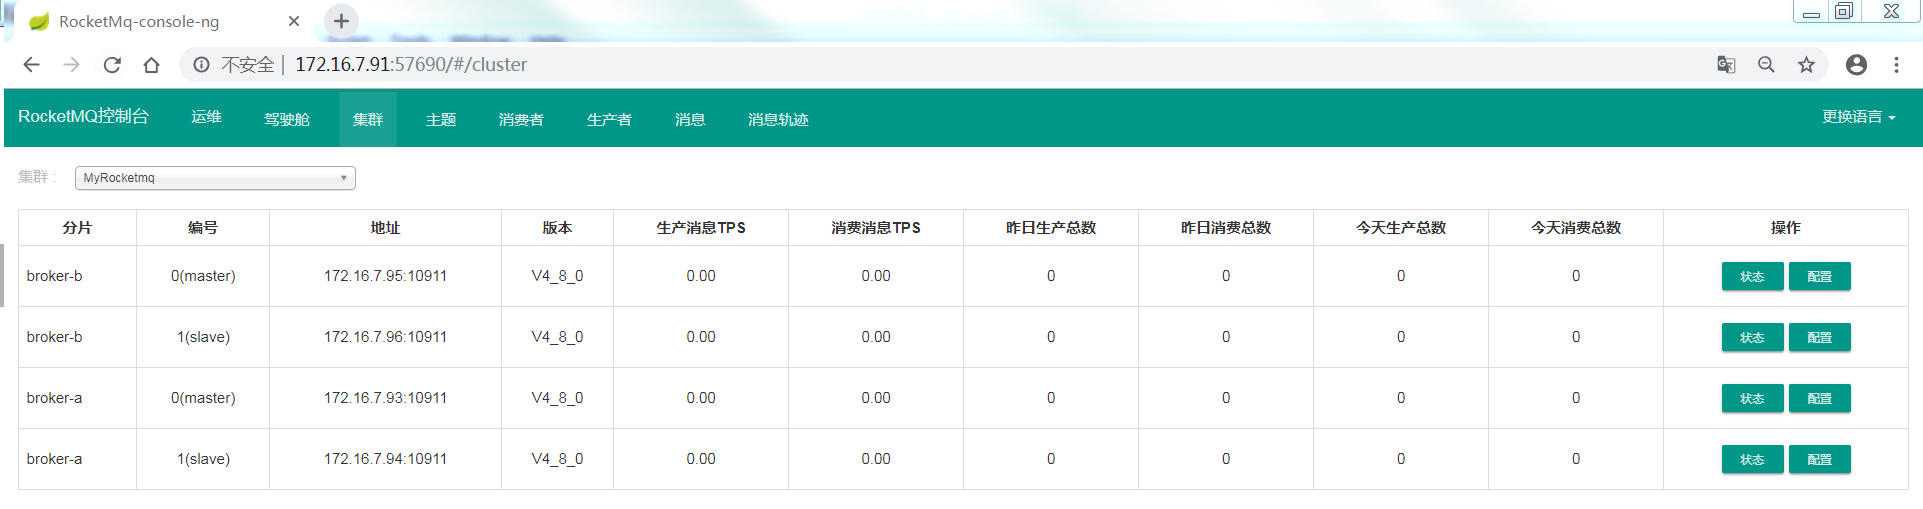Click V4_8_0 version in 172.16.7.95 row
This screenshot has height=509, width=1923.
(557, 276)
